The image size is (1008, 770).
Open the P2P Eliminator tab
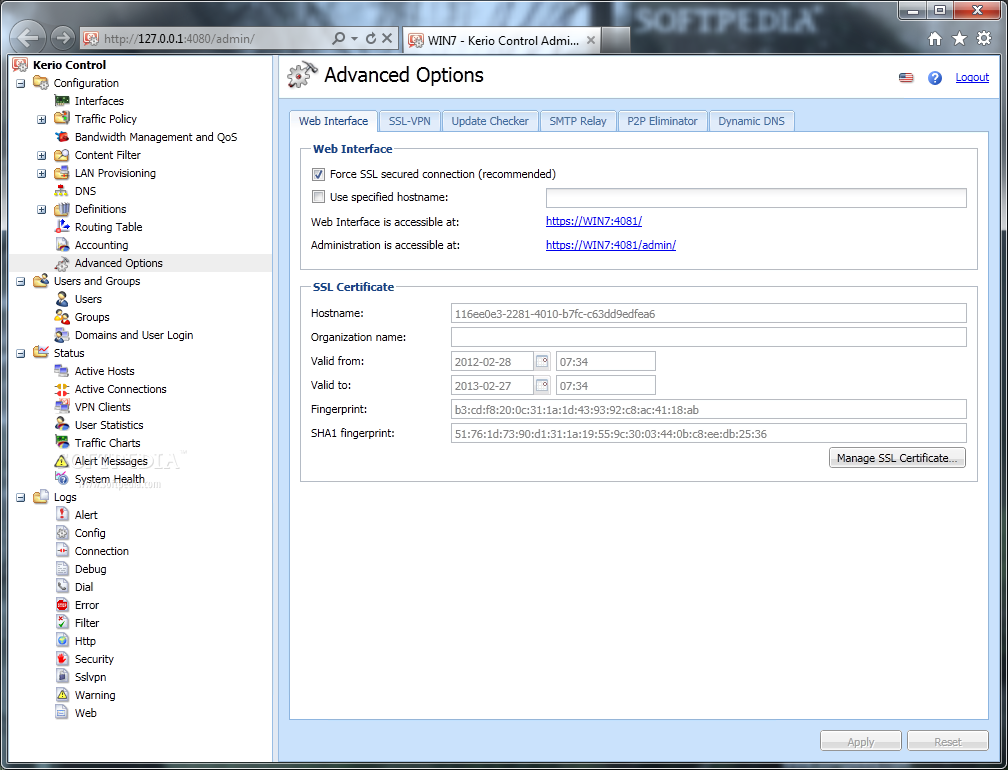(x=662, y=121)
